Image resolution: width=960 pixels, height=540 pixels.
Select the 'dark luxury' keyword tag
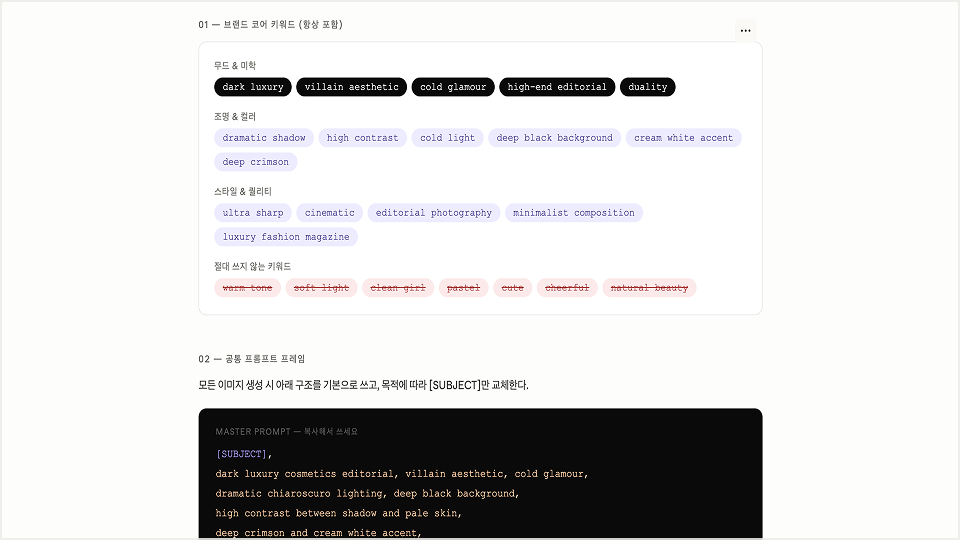tap(253, 87)
